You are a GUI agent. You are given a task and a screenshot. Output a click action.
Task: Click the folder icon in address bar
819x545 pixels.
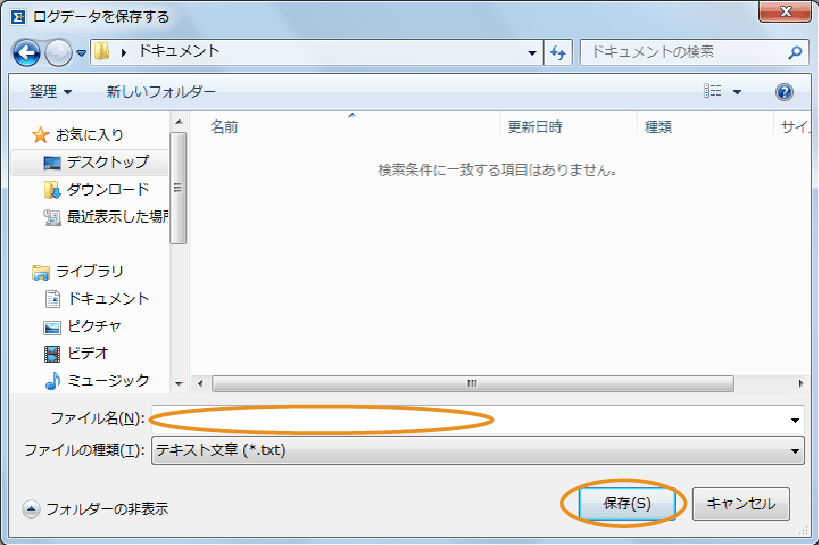pyautogui.click(x=101, y=52)
